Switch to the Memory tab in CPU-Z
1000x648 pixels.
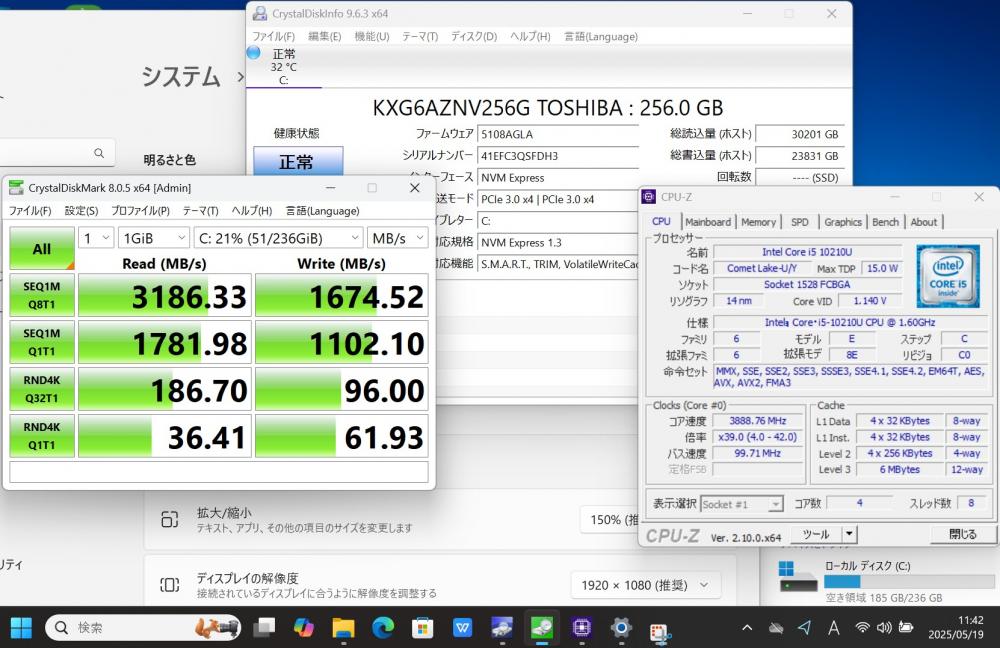tap(758, 222)
